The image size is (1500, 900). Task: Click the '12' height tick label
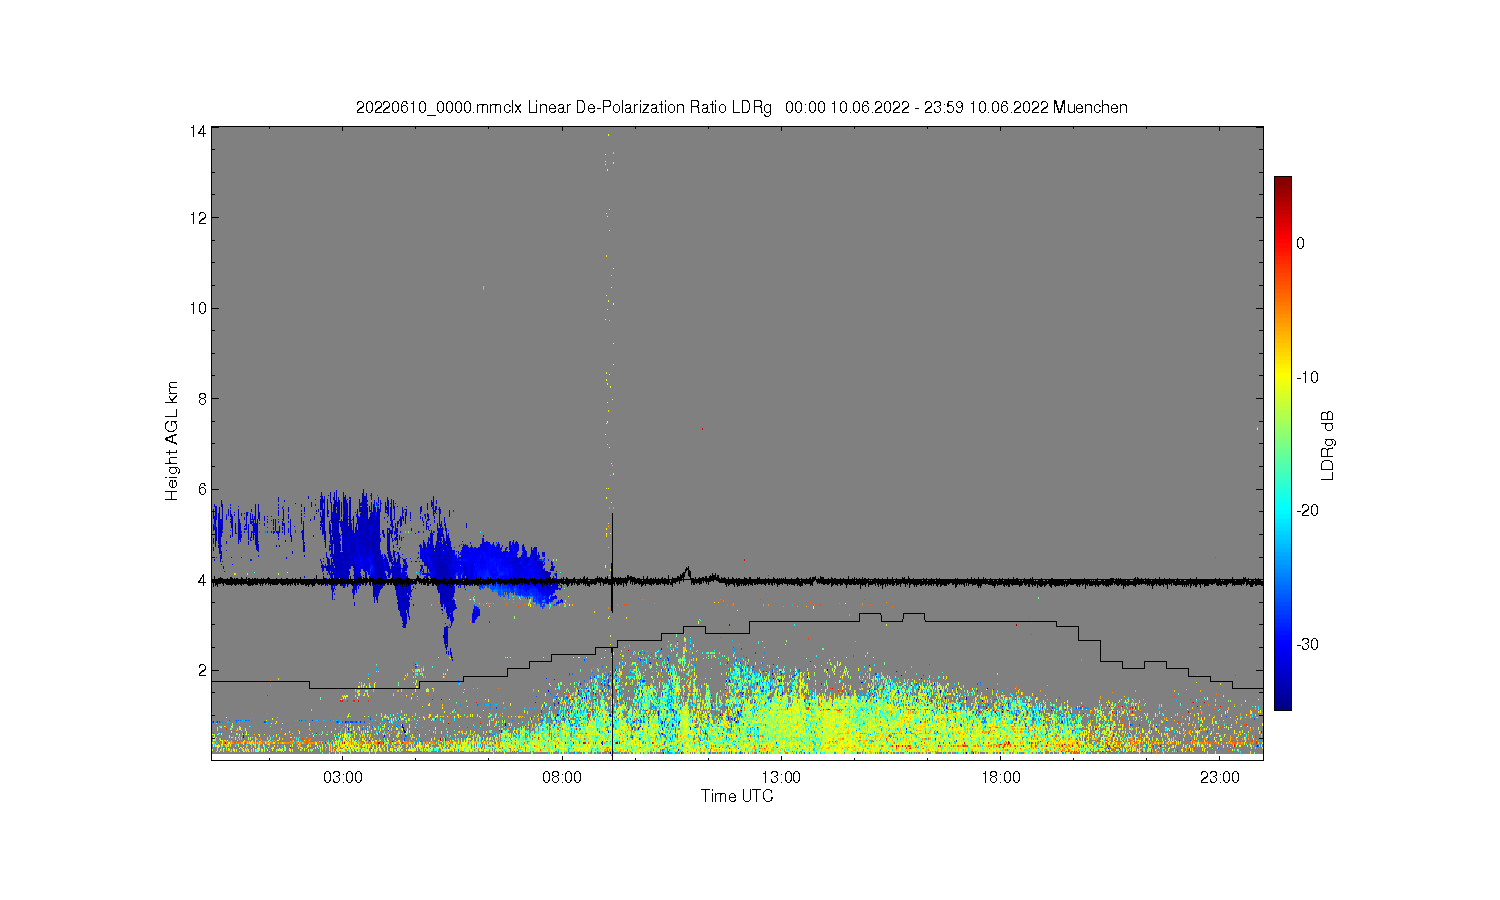[198, 218]
